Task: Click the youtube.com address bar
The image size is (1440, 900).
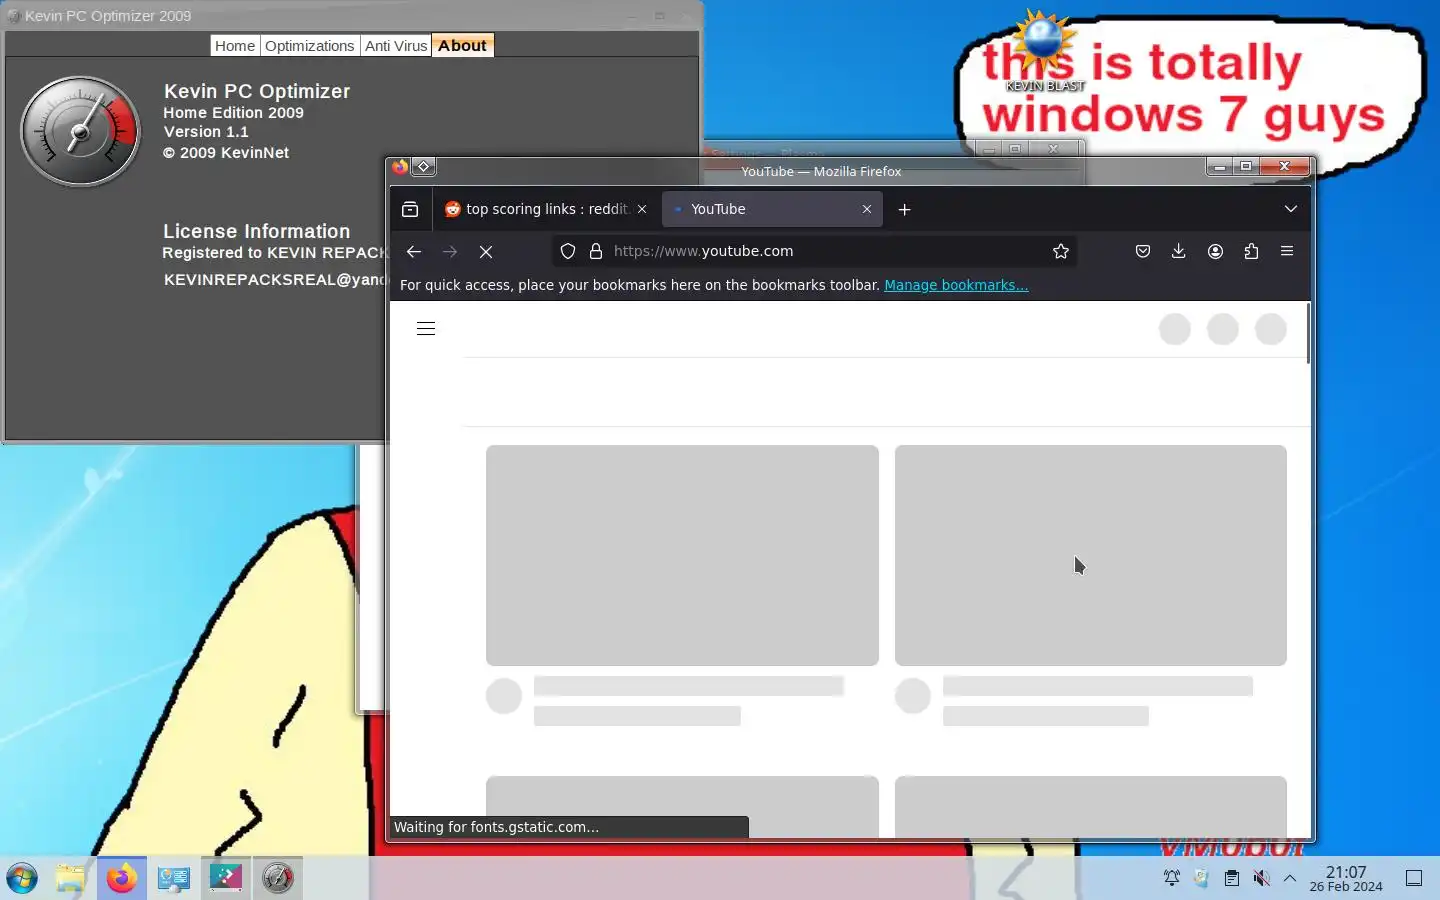Action: click(815, 252)
